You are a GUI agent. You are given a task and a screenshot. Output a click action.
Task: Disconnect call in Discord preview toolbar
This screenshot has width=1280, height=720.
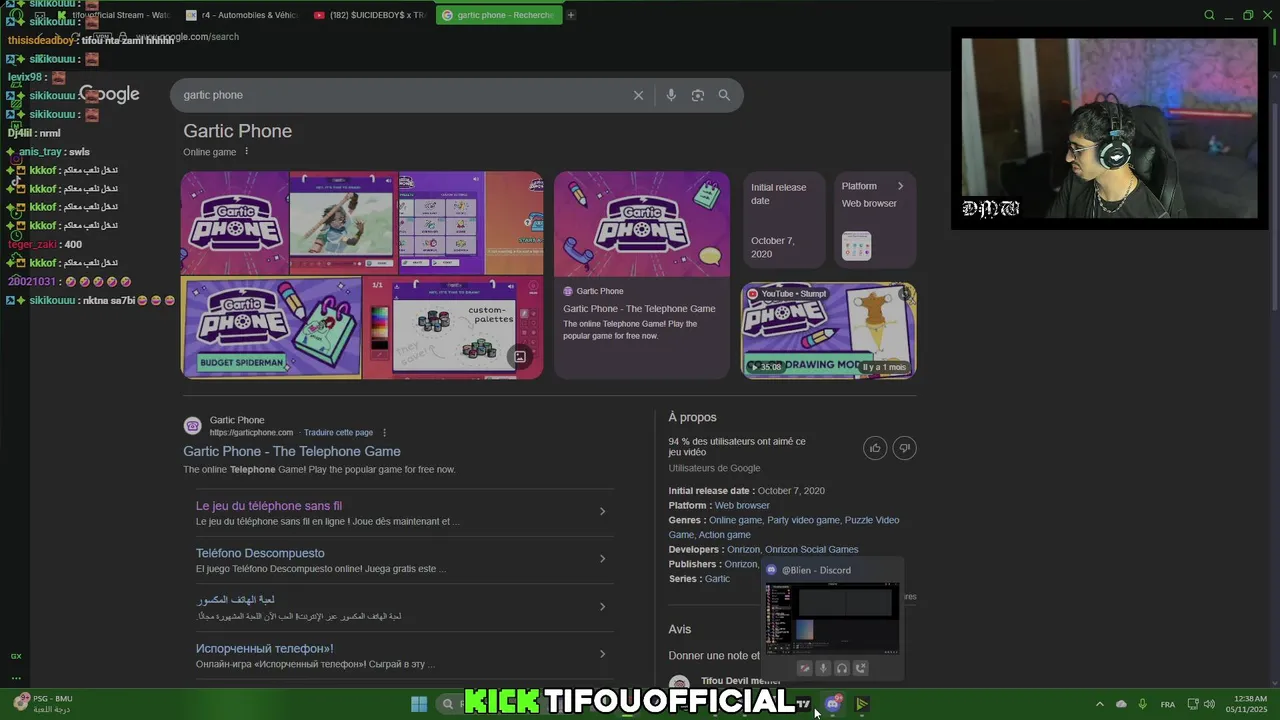click(861, 668)
